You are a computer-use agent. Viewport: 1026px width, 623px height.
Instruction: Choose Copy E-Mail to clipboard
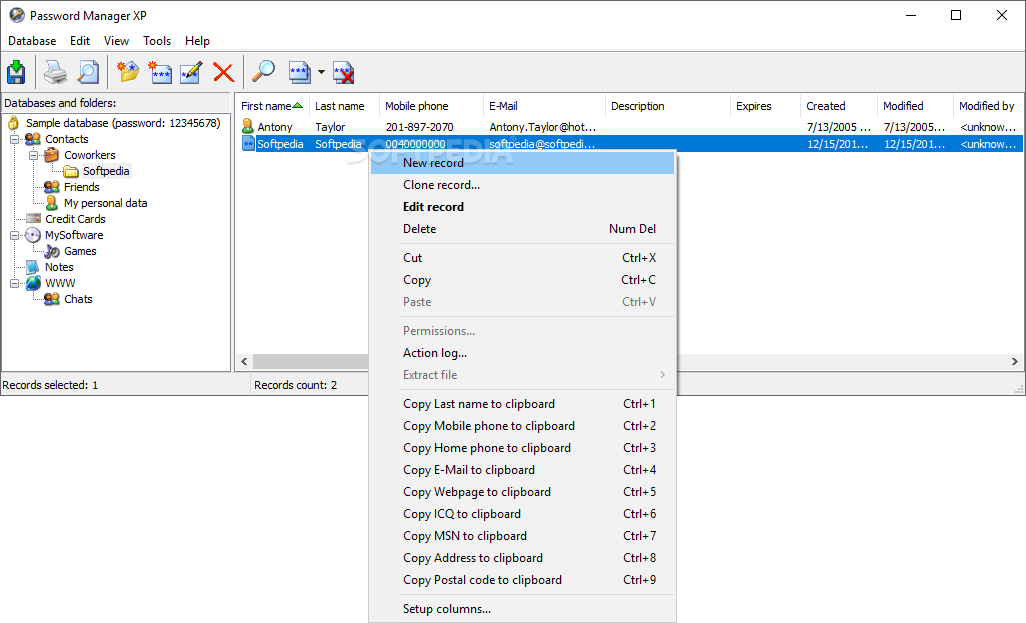pyautogui.click(x=522, y=470)
